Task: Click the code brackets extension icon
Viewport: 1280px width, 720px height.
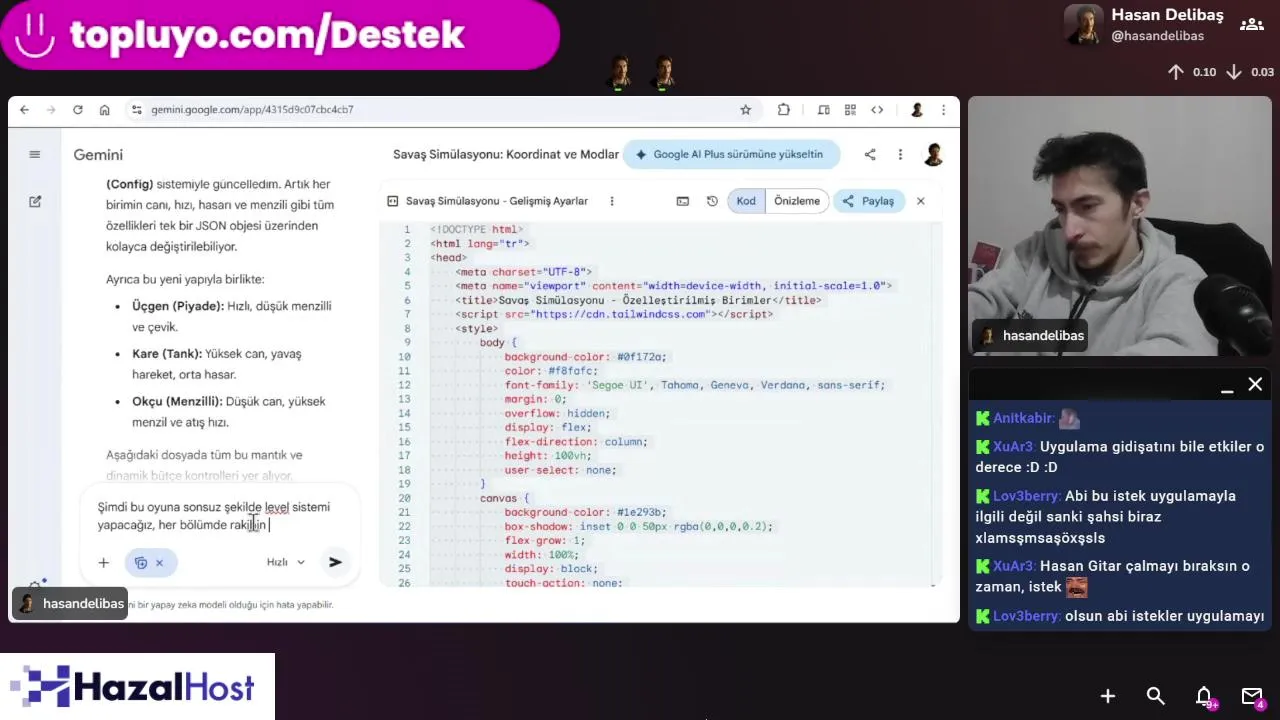Action: point(877,110)
